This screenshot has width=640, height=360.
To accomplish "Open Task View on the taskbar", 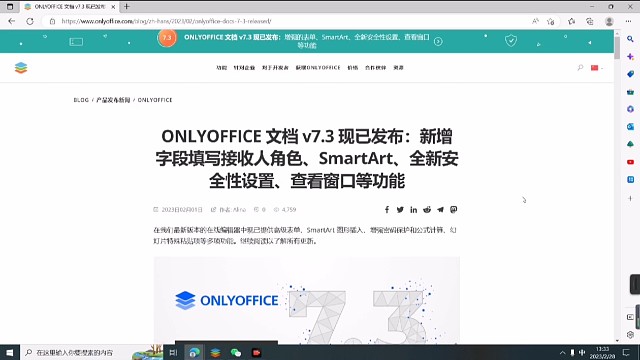I will [x=173, y=352].
